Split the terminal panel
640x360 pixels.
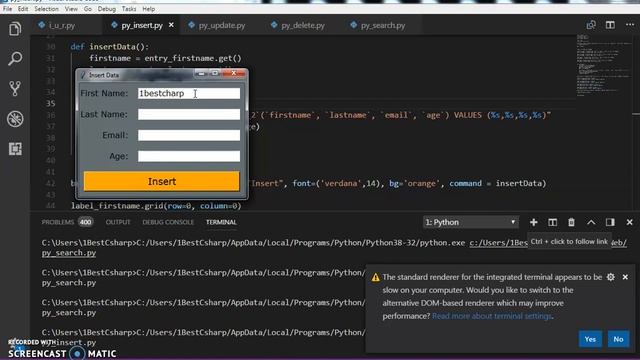552,222
